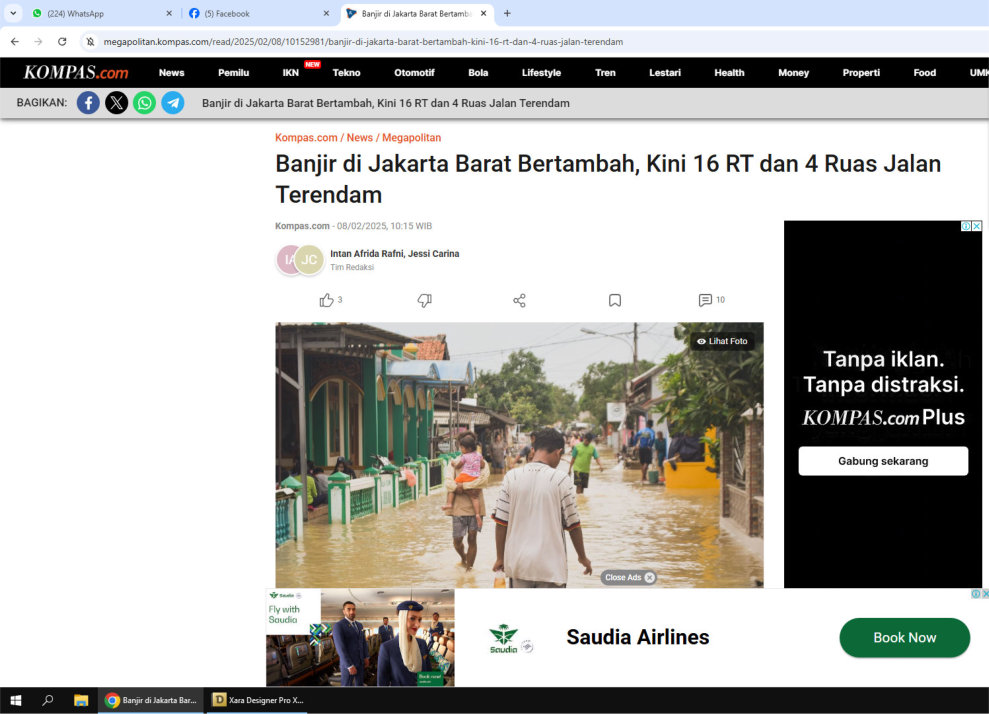Share article via X icon
Viewport: 989px width, 714px height.
pos(117,103)
